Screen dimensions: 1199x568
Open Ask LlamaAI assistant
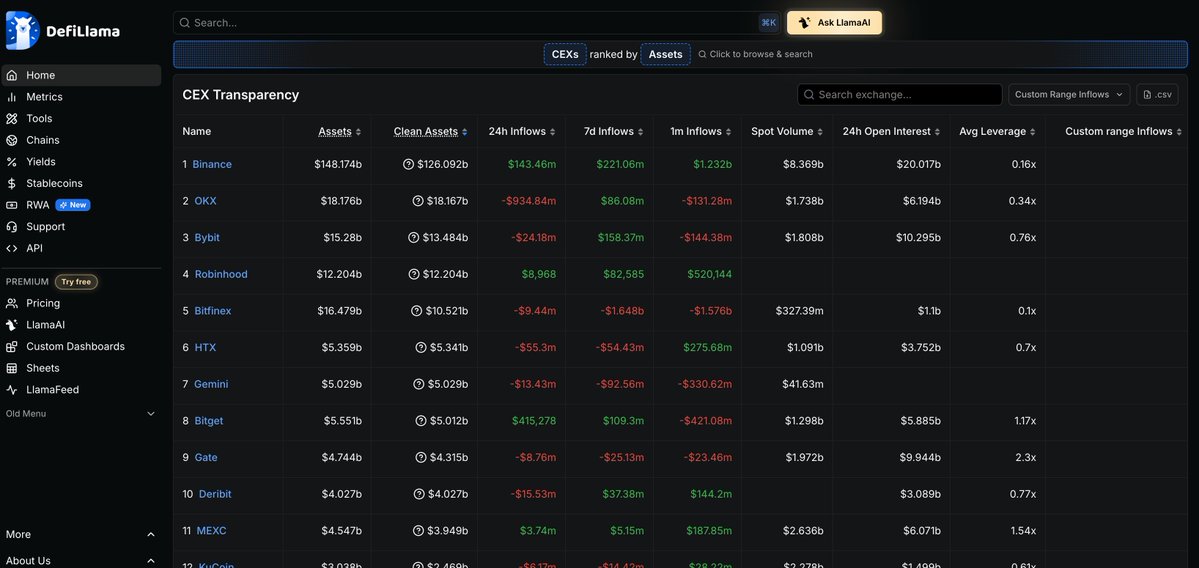pyautogui.click(x=834, y=23)
